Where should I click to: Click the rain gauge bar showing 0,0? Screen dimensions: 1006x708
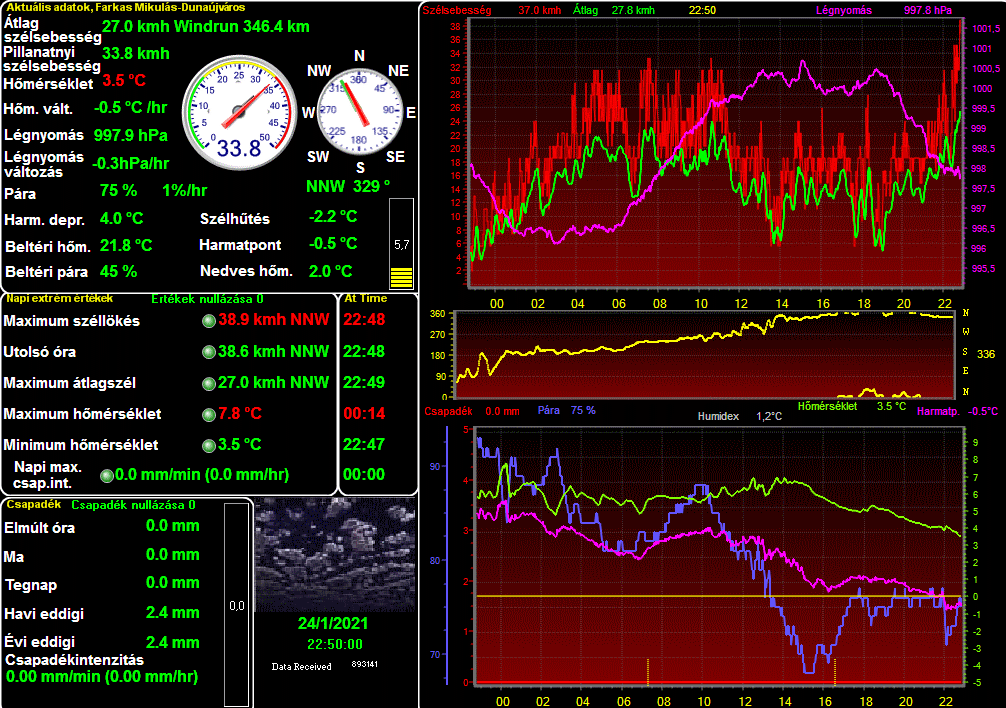pos(236,604)
